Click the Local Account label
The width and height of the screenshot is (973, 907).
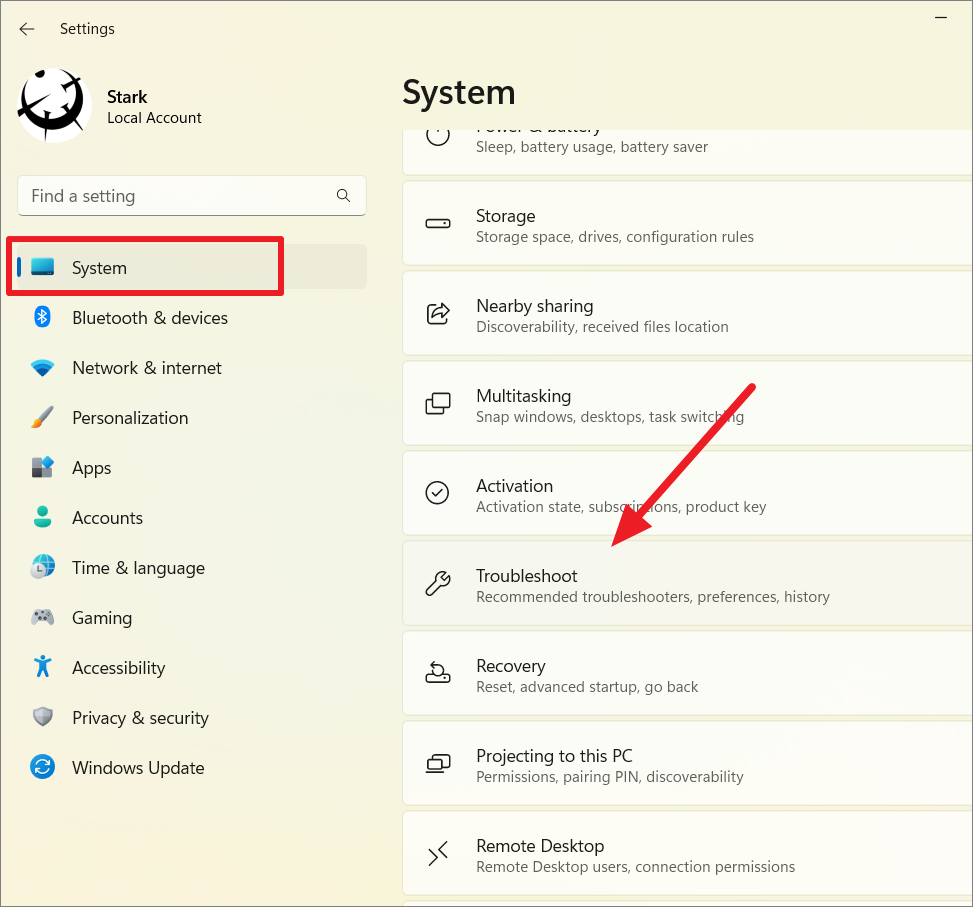click(155, 118)
